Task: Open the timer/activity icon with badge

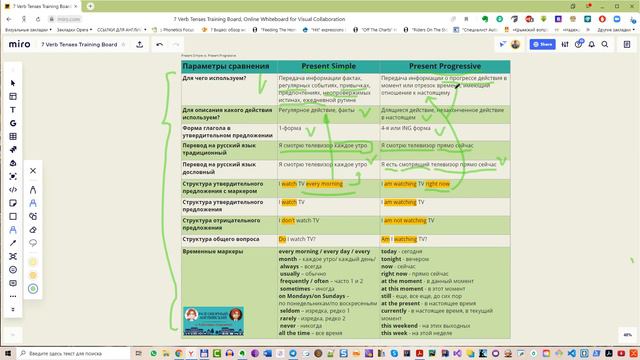Action: [x=578, y=44]
